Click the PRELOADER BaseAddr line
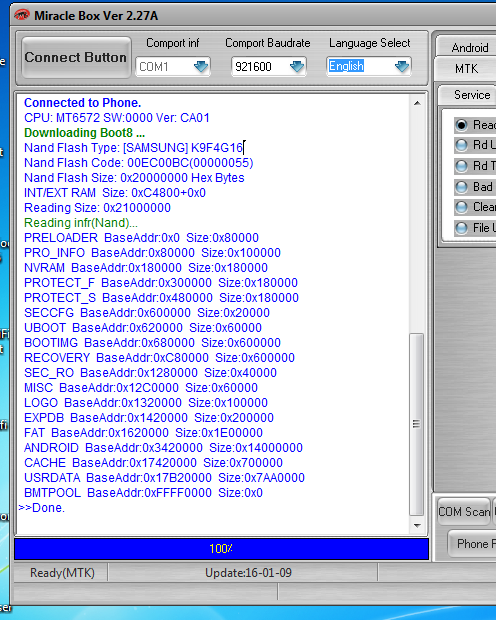 tap(141, 238)
